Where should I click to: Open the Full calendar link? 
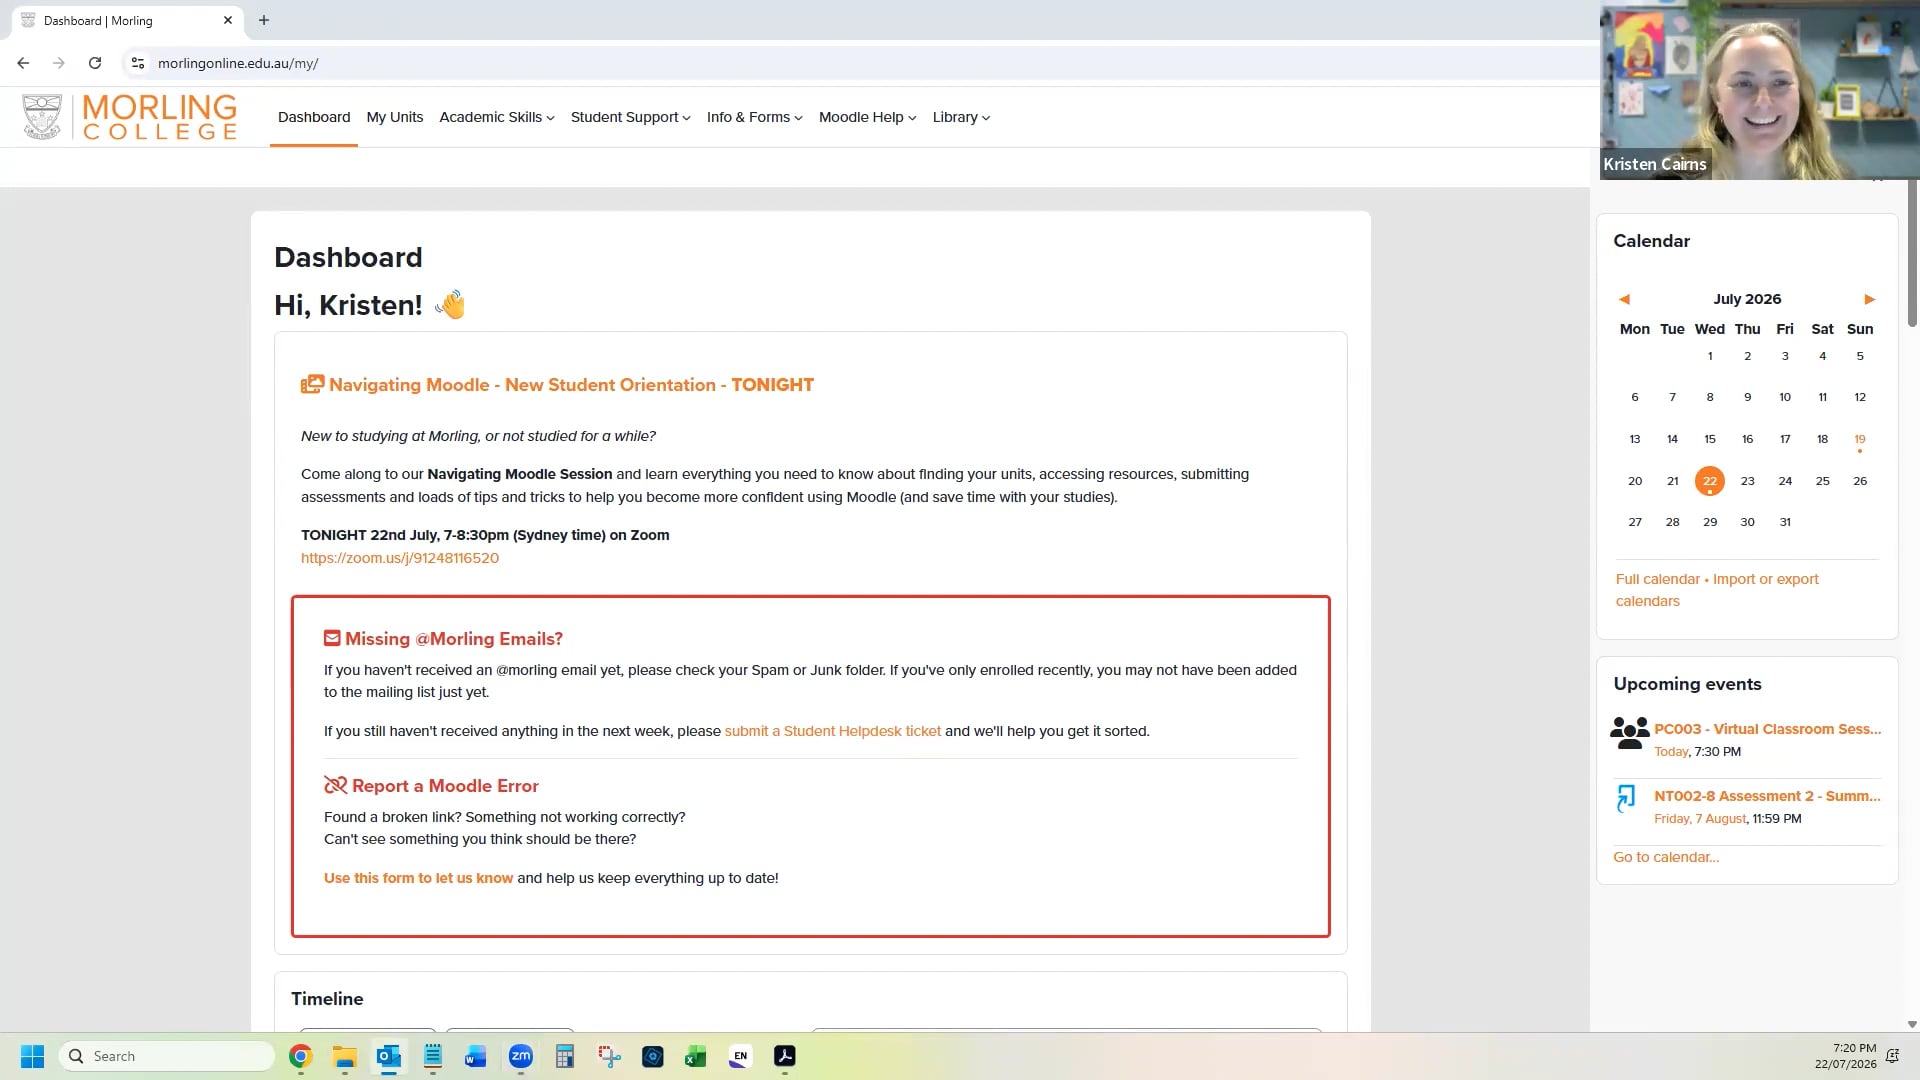point(1658,579)
